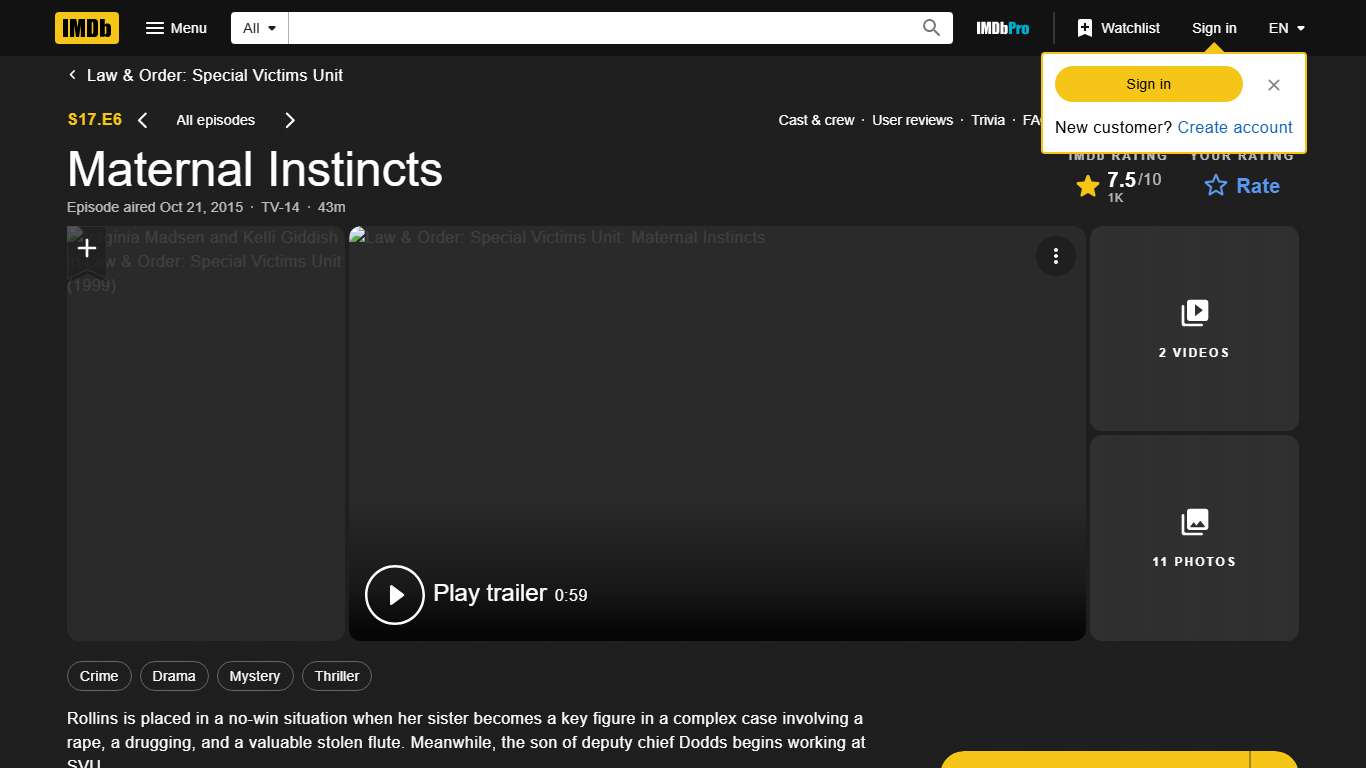Open the search magnifier icon

pyautogui.click(x=930, y=28)
